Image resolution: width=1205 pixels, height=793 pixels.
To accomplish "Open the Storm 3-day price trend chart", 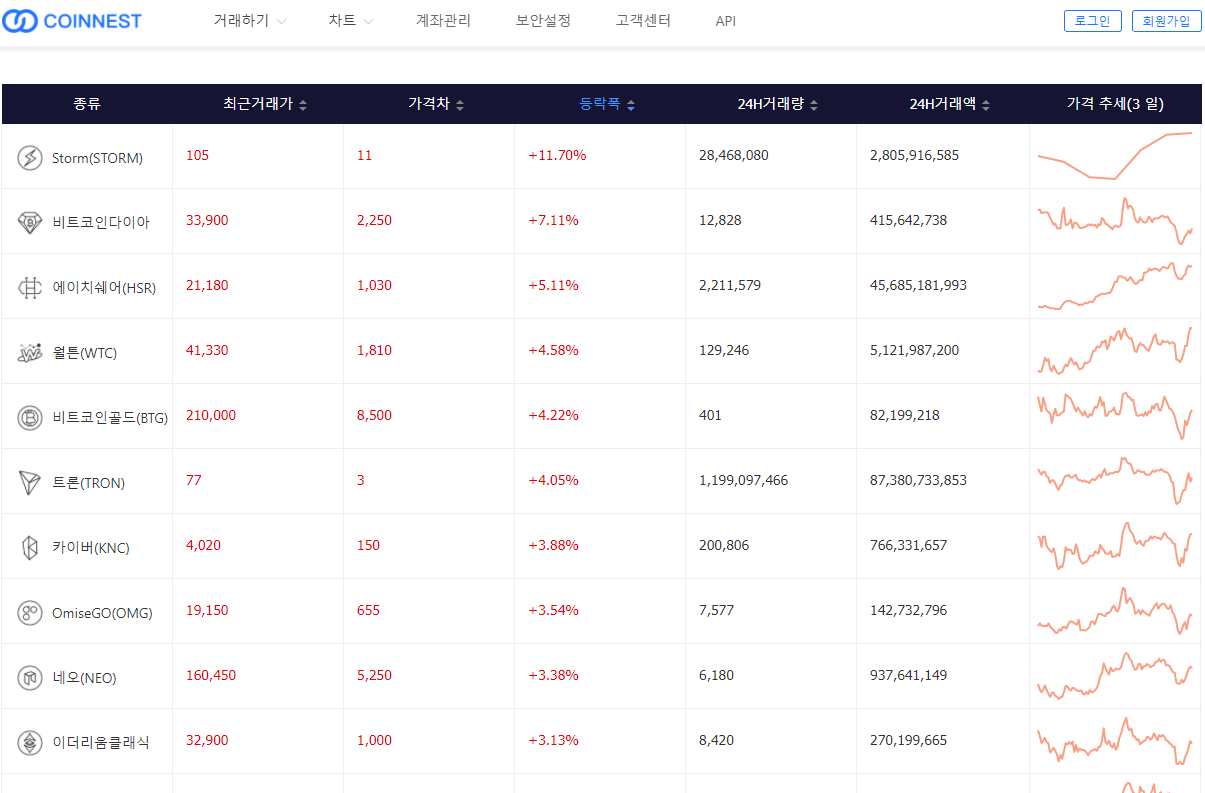I will point(1114,156).
